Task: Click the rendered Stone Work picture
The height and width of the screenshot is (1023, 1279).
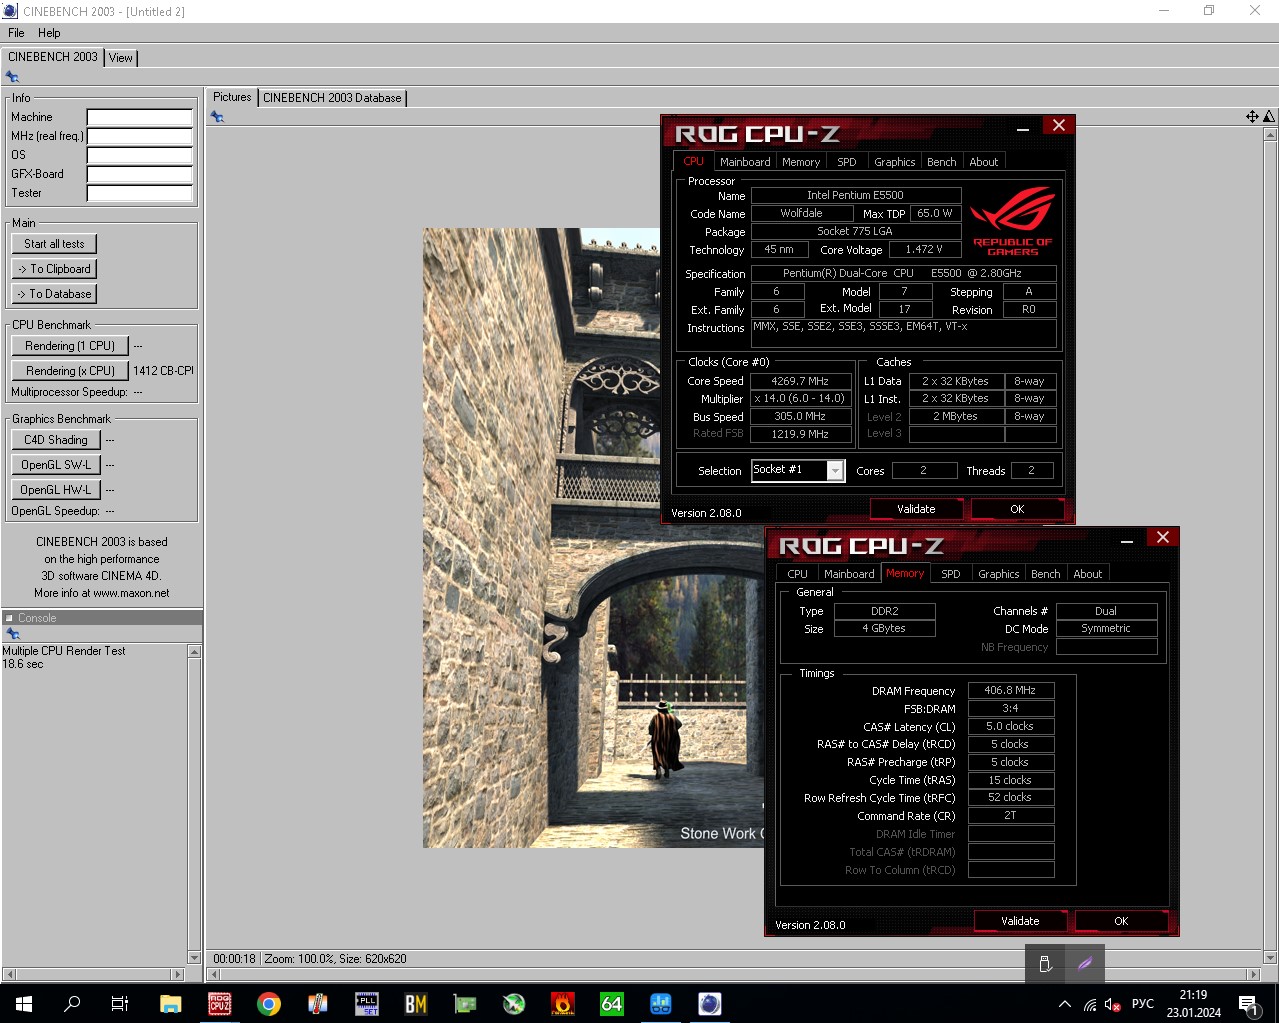Action: point(593,538)
